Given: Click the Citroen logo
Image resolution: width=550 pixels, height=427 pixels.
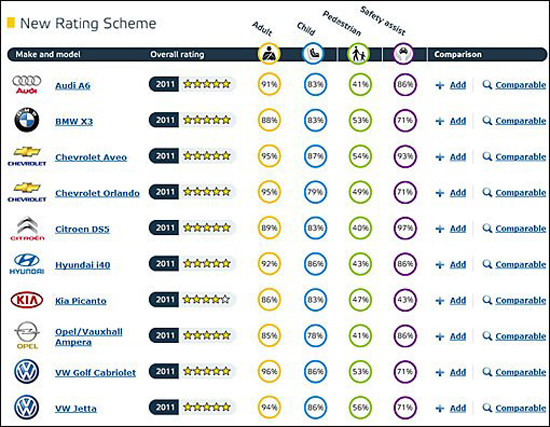Looking at the screenshot, I should pos(27,228).
